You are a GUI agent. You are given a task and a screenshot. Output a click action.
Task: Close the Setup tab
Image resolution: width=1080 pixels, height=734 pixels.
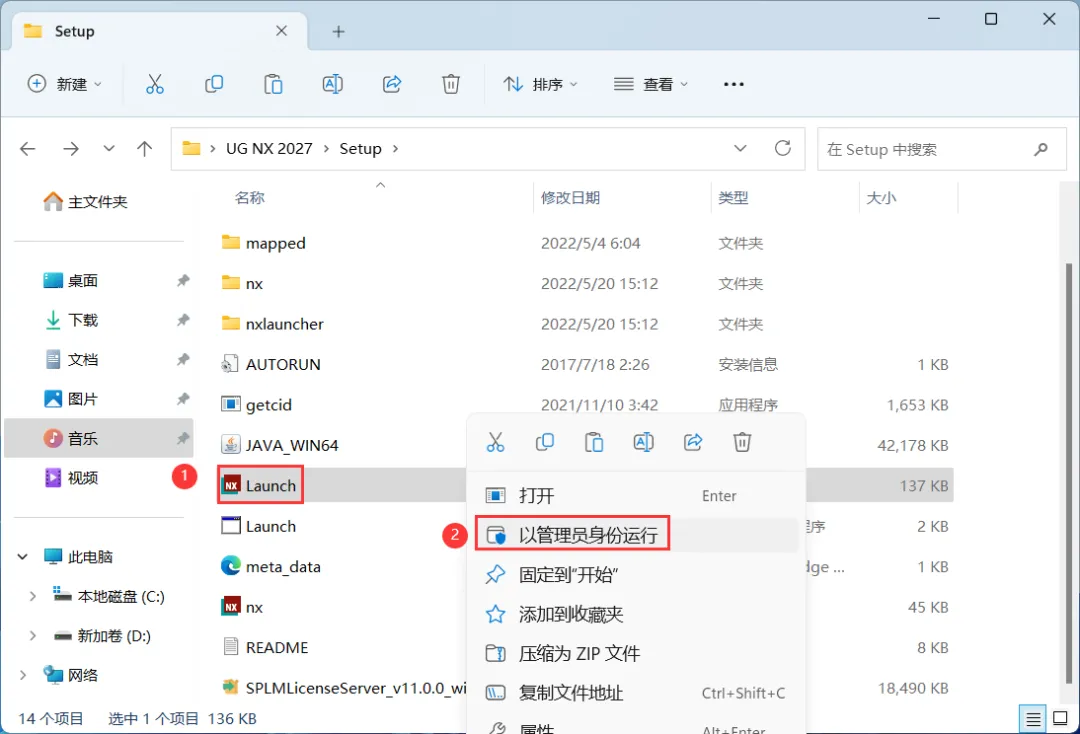[282, 31]
